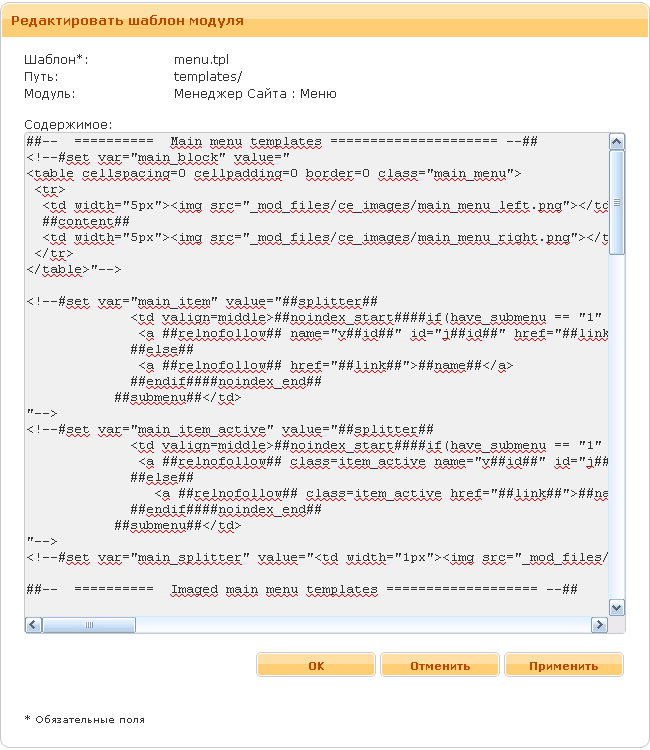Click the horizontal scrollbar thumb
Image resolution: width=650 pixels, height=750 pixels.
88,624
